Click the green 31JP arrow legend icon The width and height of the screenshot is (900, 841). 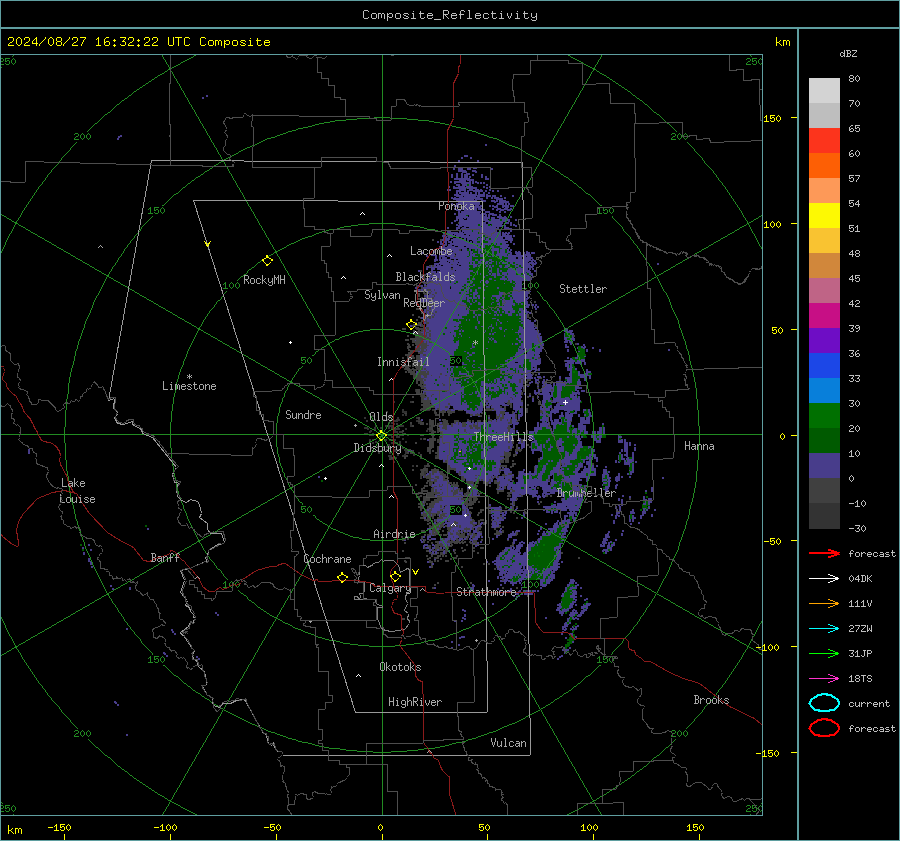tap(824, 653)
